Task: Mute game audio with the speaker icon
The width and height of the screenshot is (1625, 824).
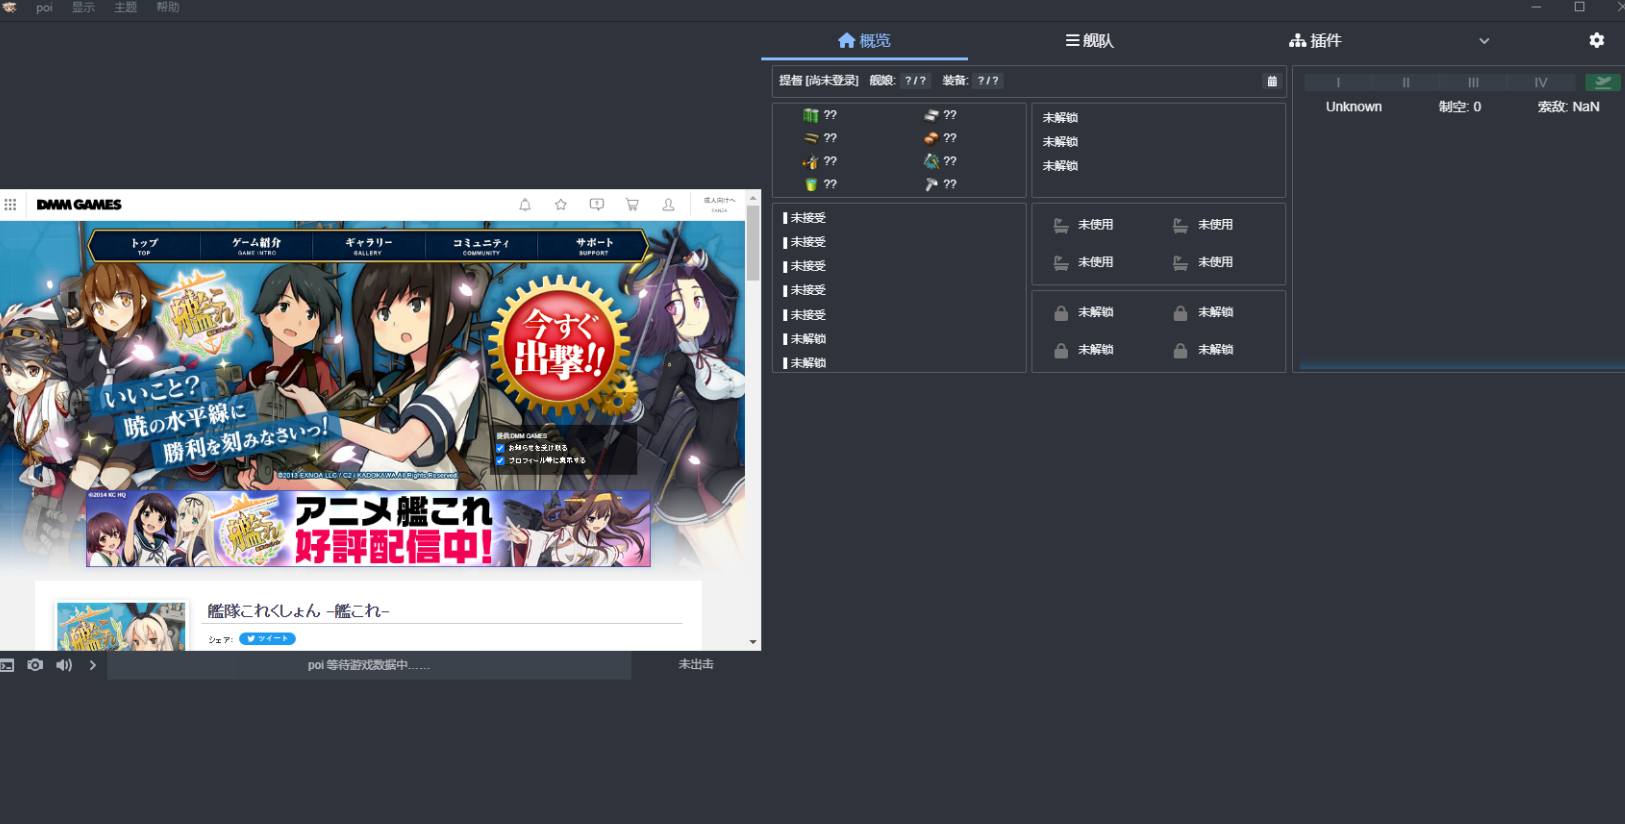Action: [x=64, y=665]
